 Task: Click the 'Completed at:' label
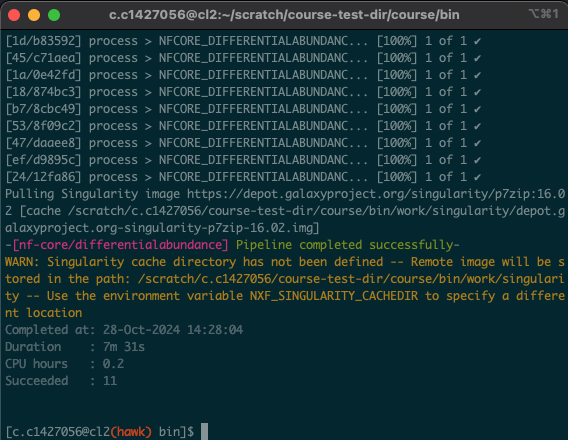[50, 330]
